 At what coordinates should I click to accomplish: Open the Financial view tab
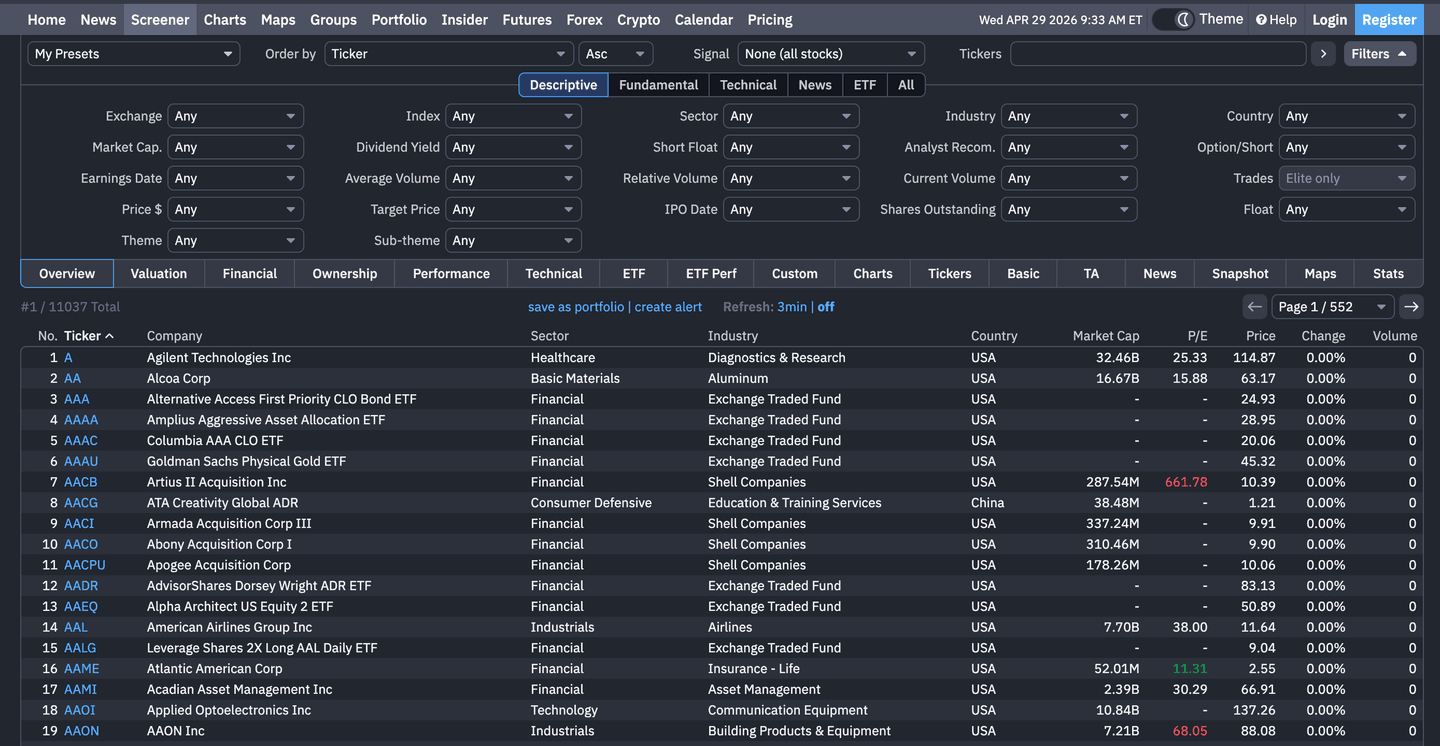(250, 273)
